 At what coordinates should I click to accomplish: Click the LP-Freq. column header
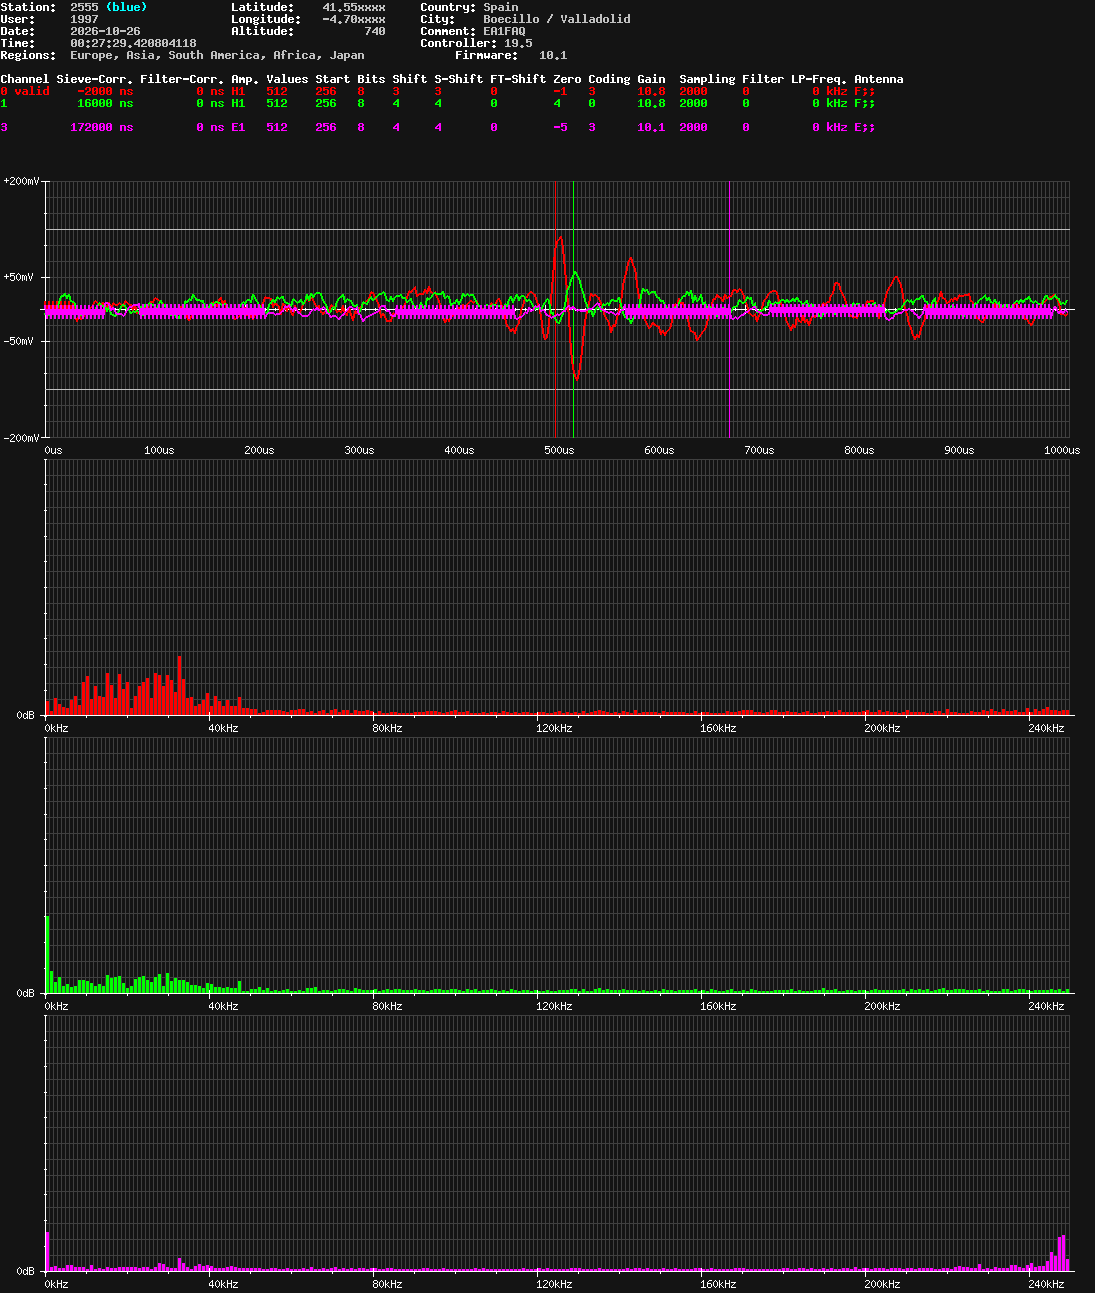(x=819, y=79)
